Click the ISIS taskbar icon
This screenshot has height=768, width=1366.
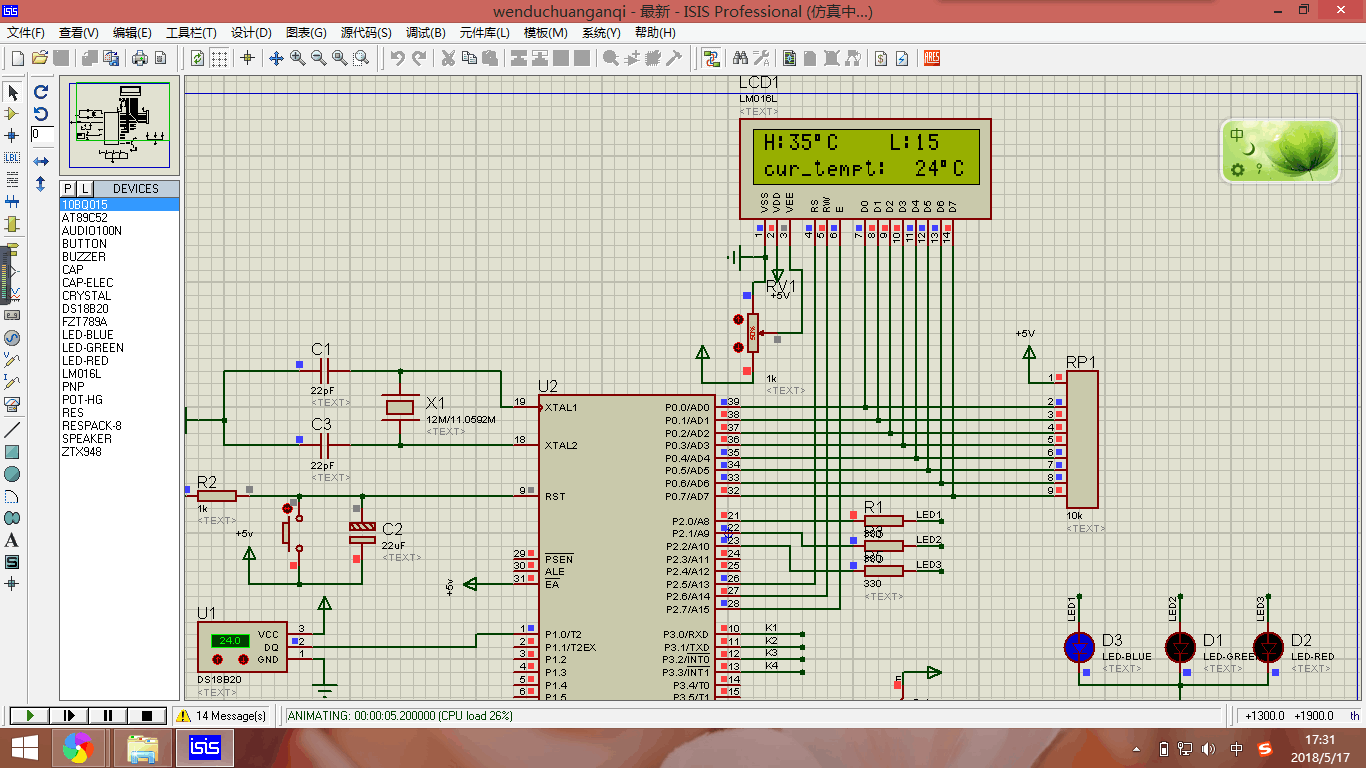[204, 748]
